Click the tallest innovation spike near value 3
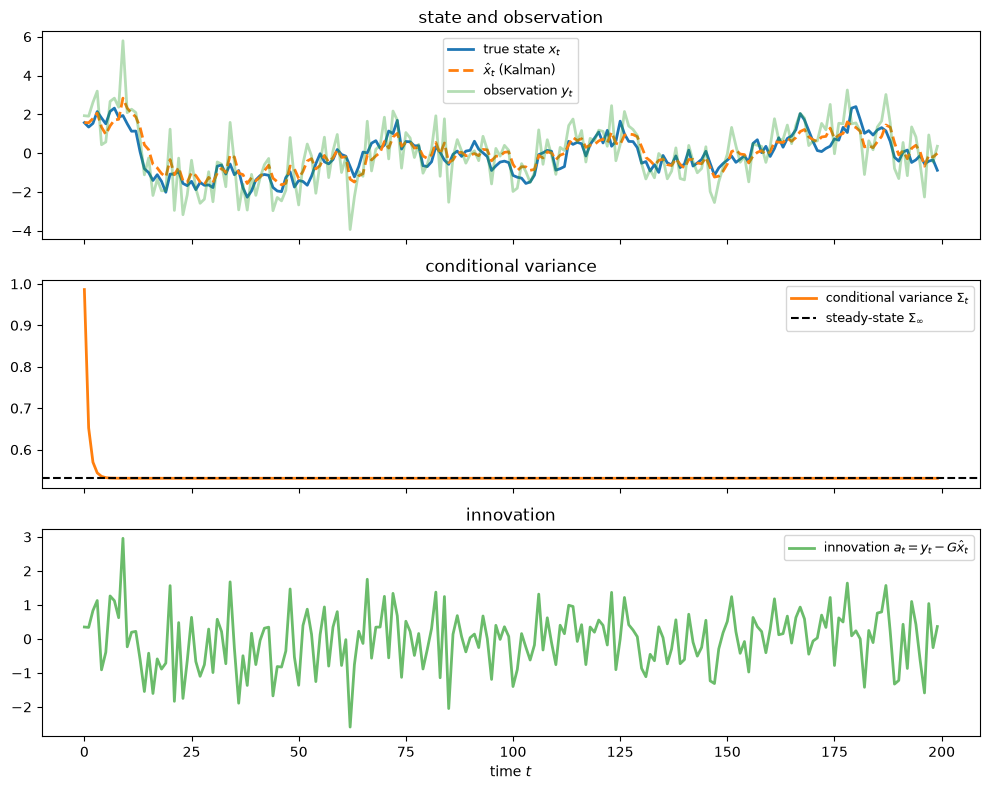 pyautogui.click(x=123, y=539)
